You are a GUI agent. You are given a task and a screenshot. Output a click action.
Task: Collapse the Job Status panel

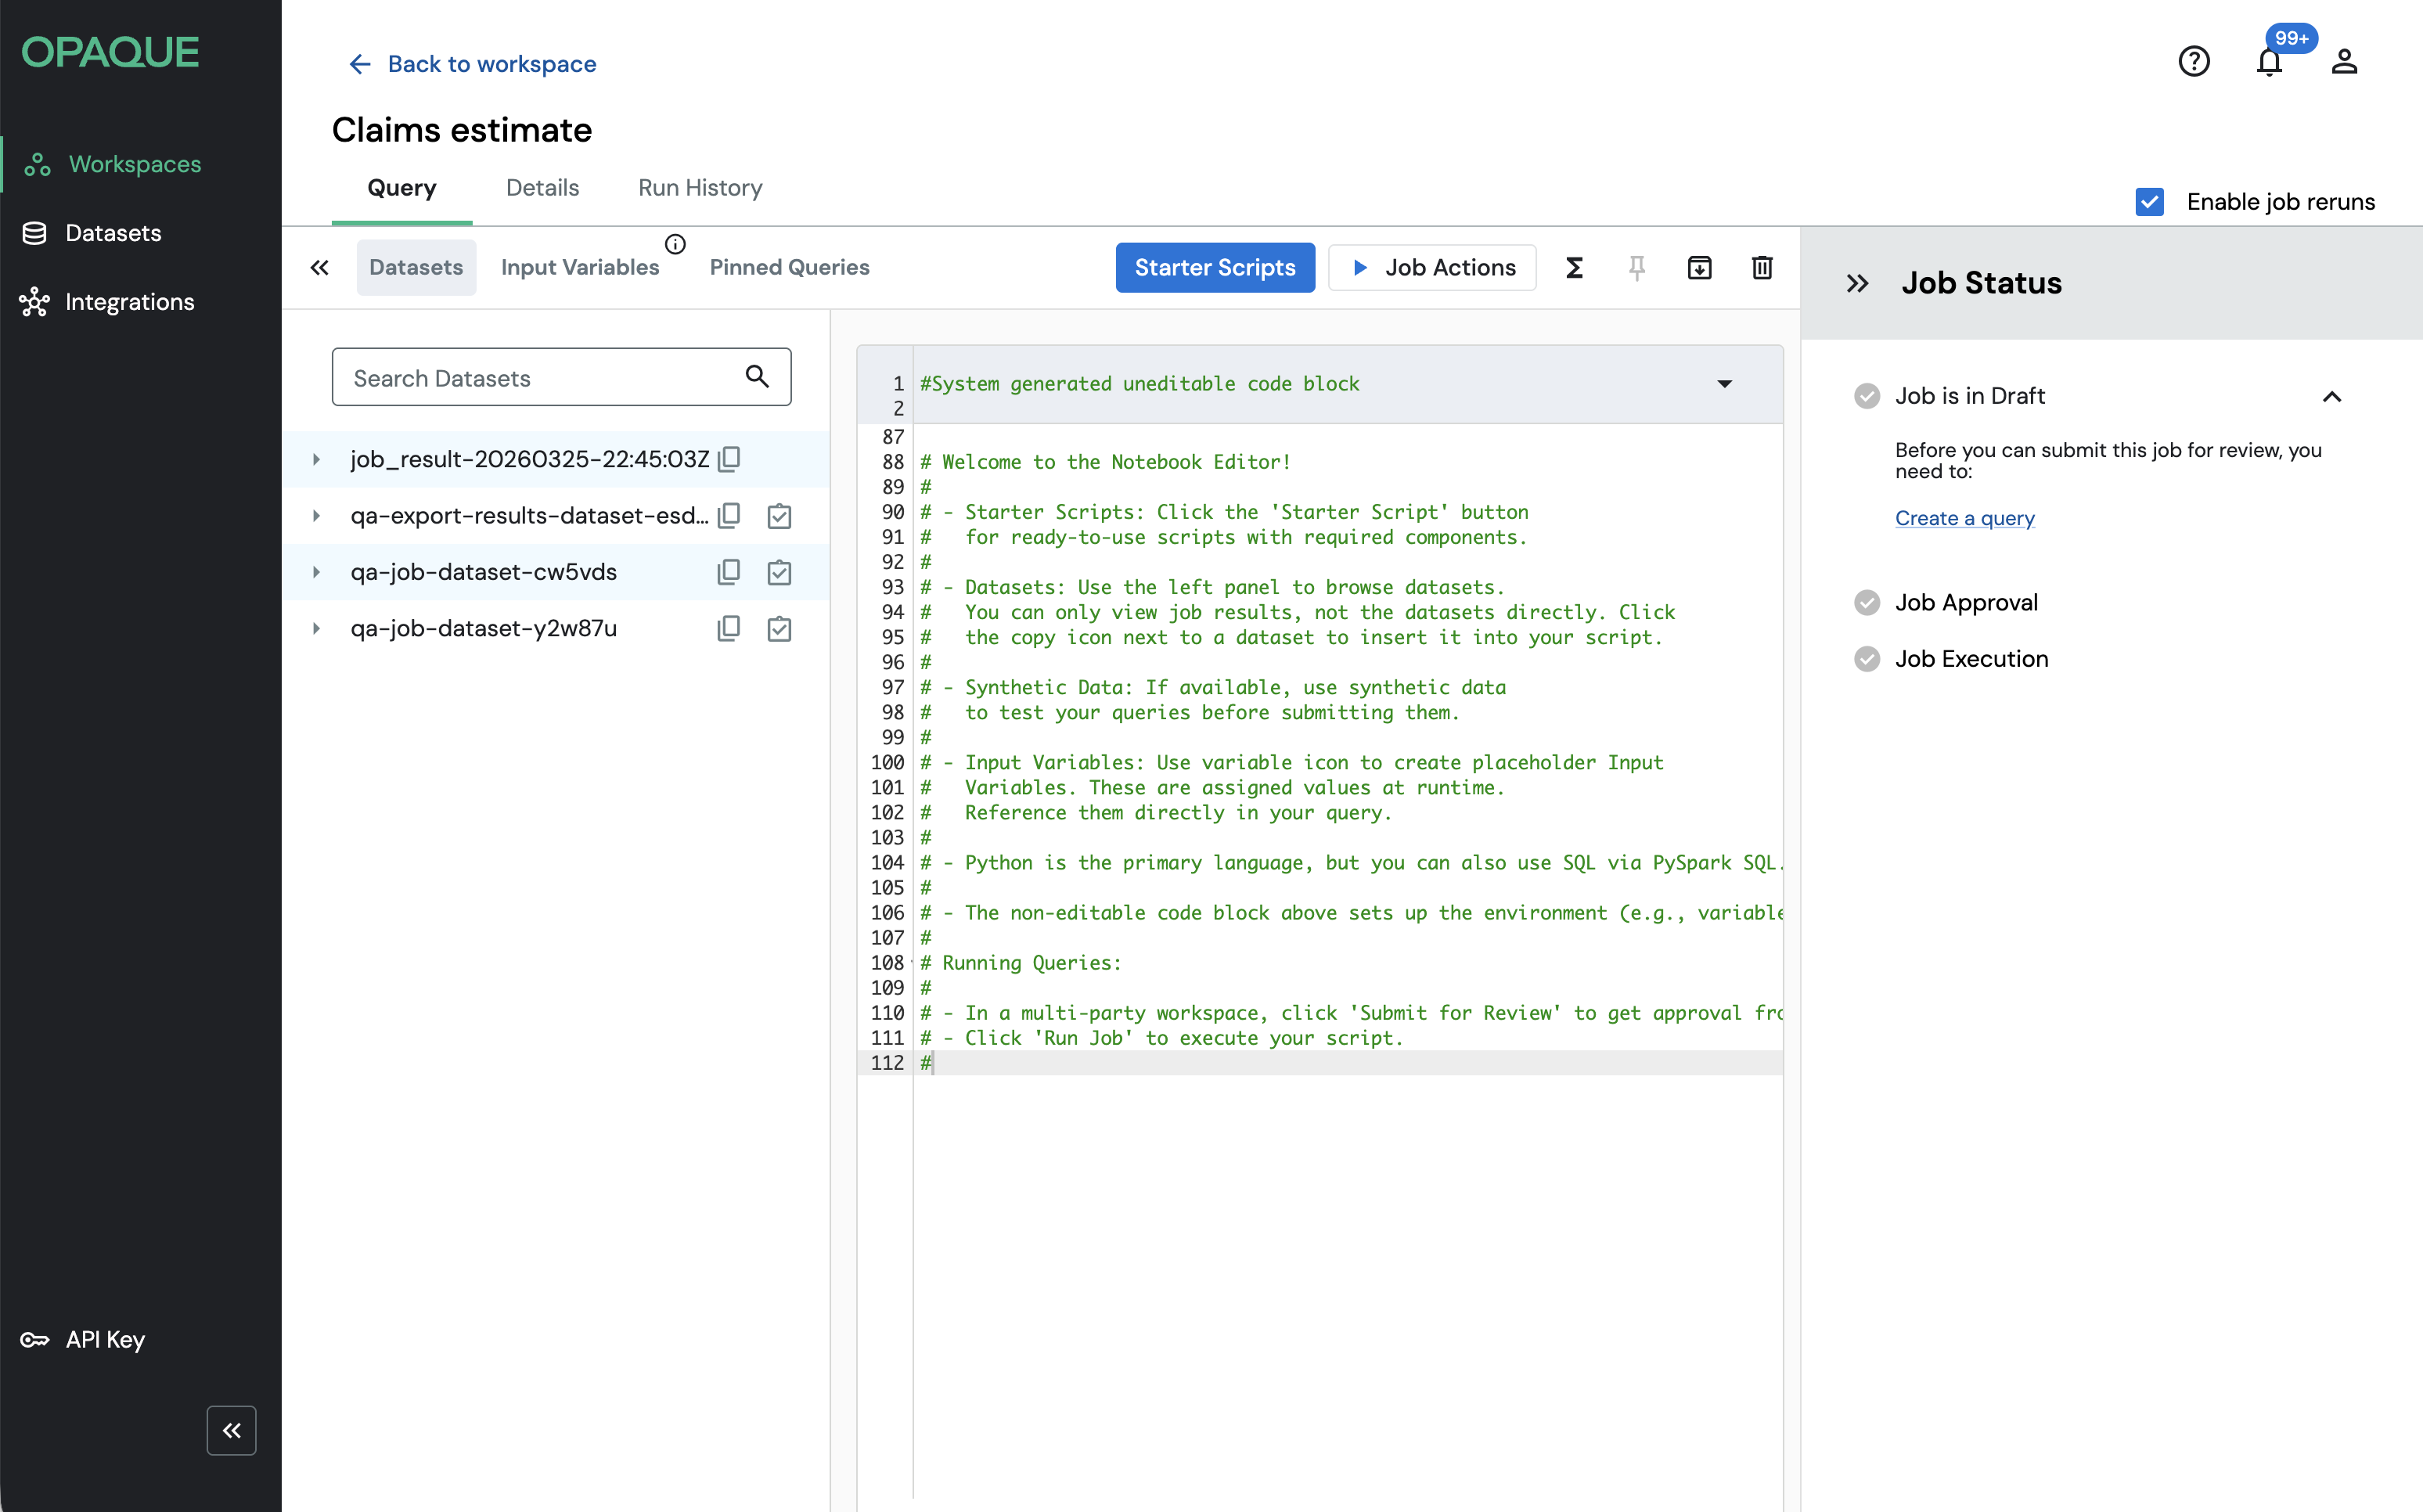click(1857, 283)
